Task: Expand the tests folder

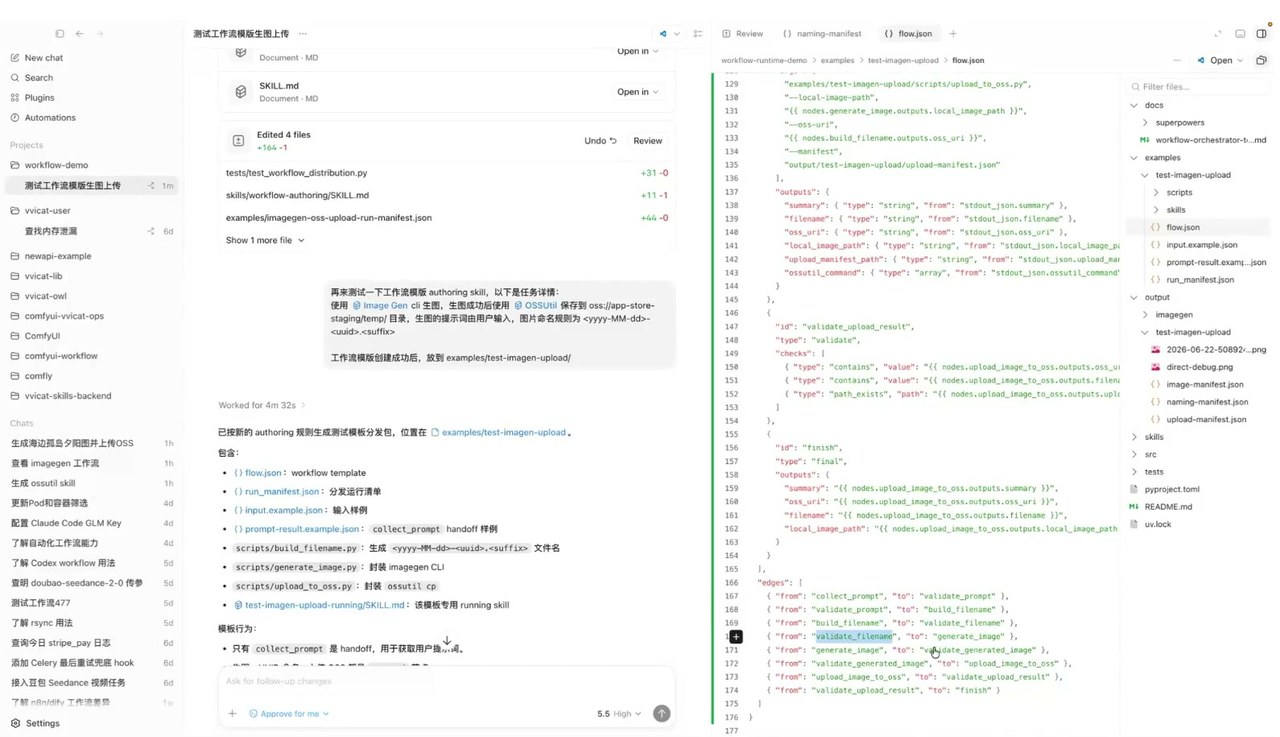Action: tap(1134, 472)
